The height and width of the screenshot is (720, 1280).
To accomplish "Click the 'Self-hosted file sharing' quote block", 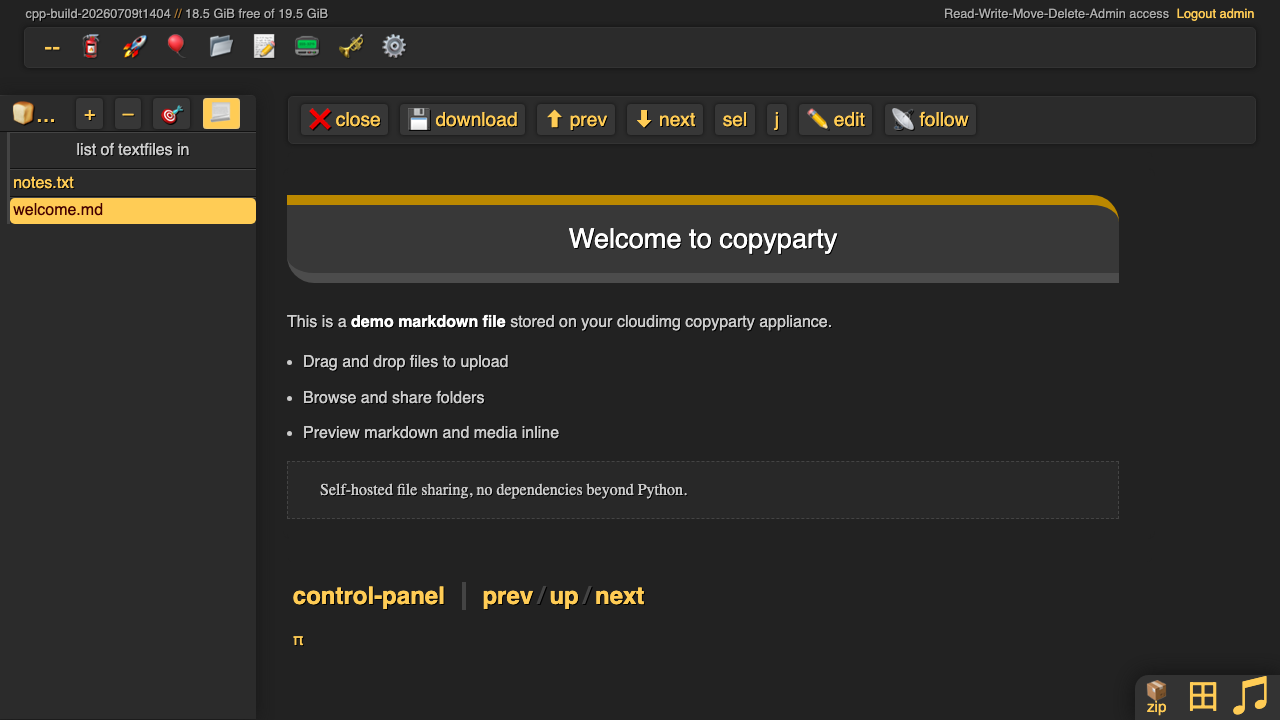I will (702, 490).
